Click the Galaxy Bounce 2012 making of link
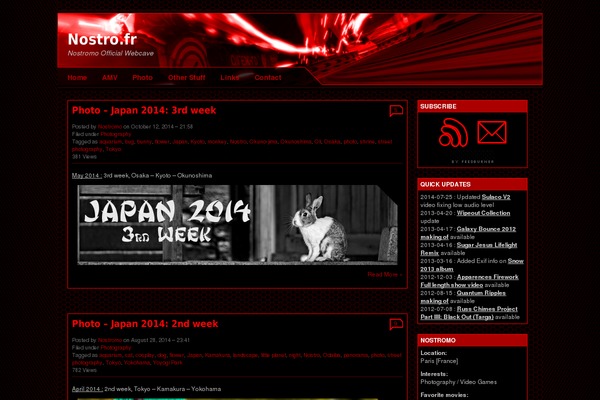 [x=490, y=229]
